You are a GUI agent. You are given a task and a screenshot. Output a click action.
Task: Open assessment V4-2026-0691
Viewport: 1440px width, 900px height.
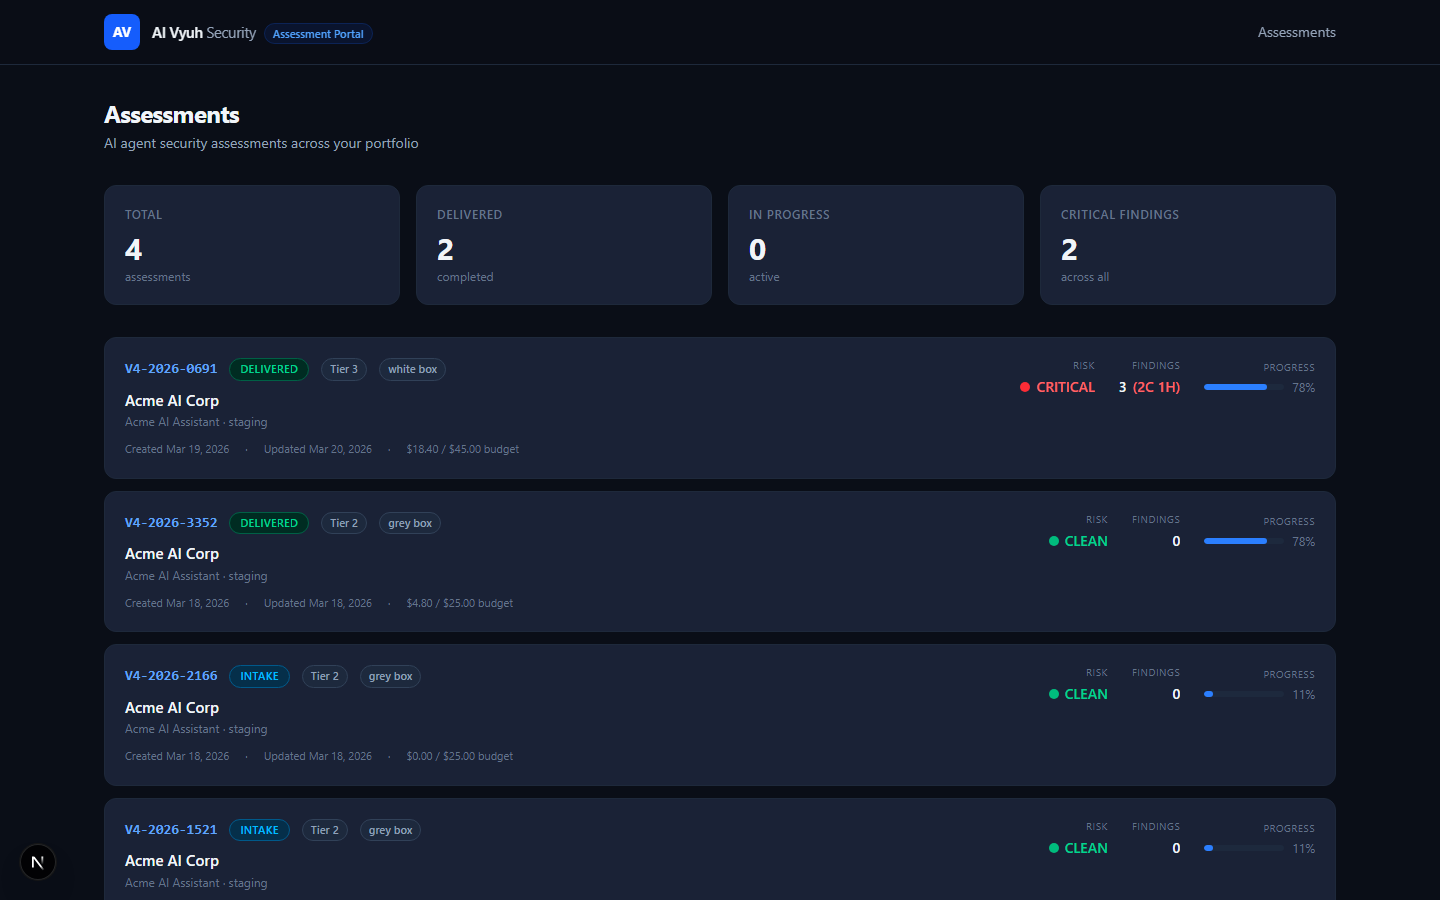tap(171, 369)
